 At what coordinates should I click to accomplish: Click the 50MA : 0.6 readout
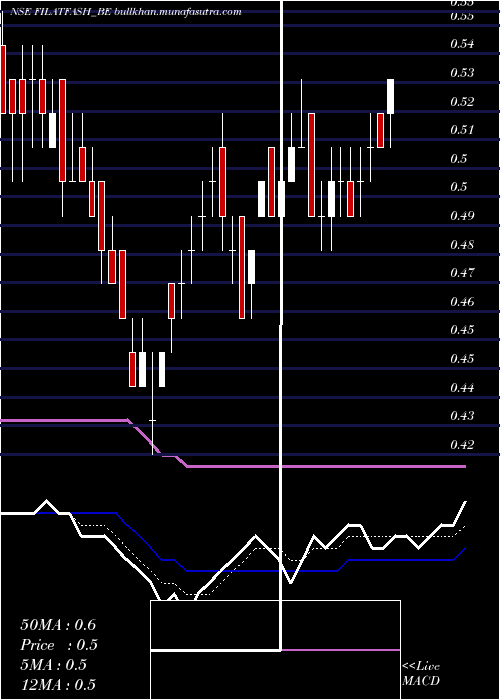(x=58, y=625)
